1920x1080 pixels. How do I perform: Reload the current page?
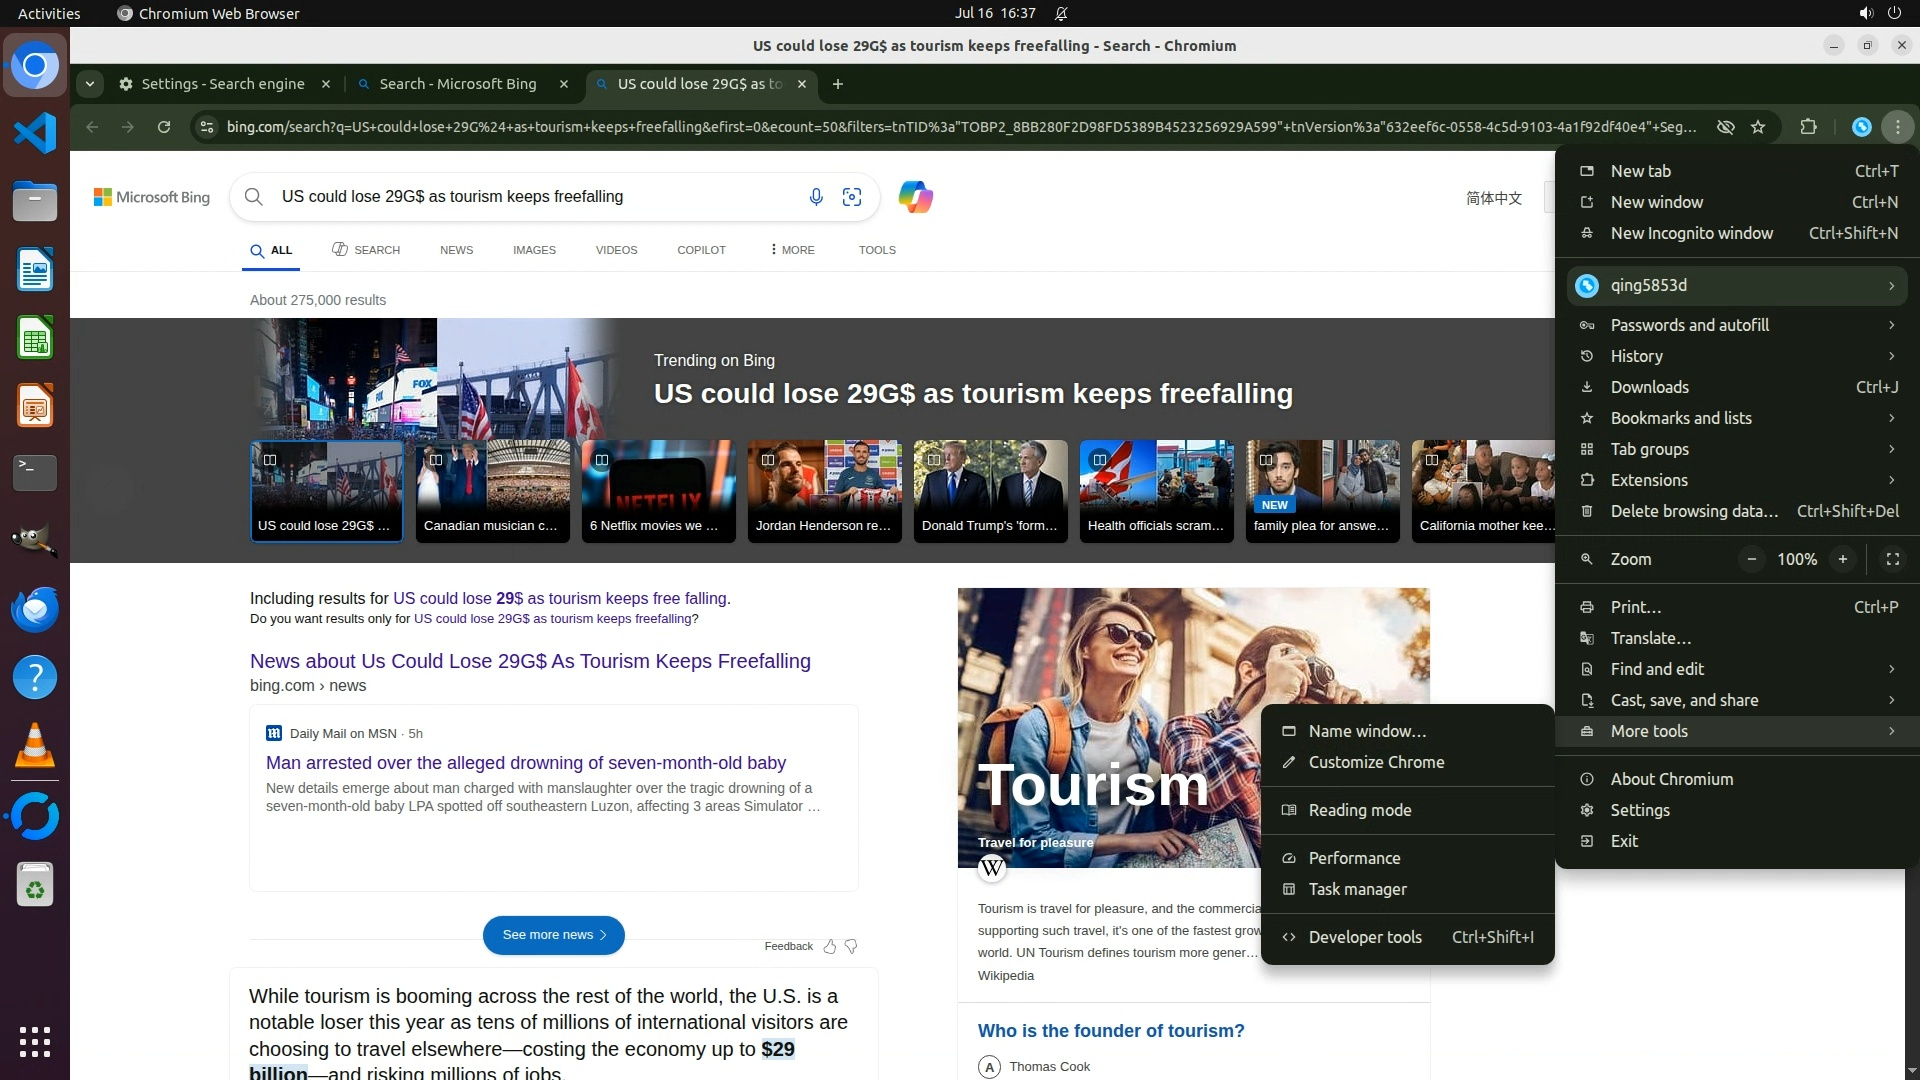pyautogui.click(x=164, y=127)
